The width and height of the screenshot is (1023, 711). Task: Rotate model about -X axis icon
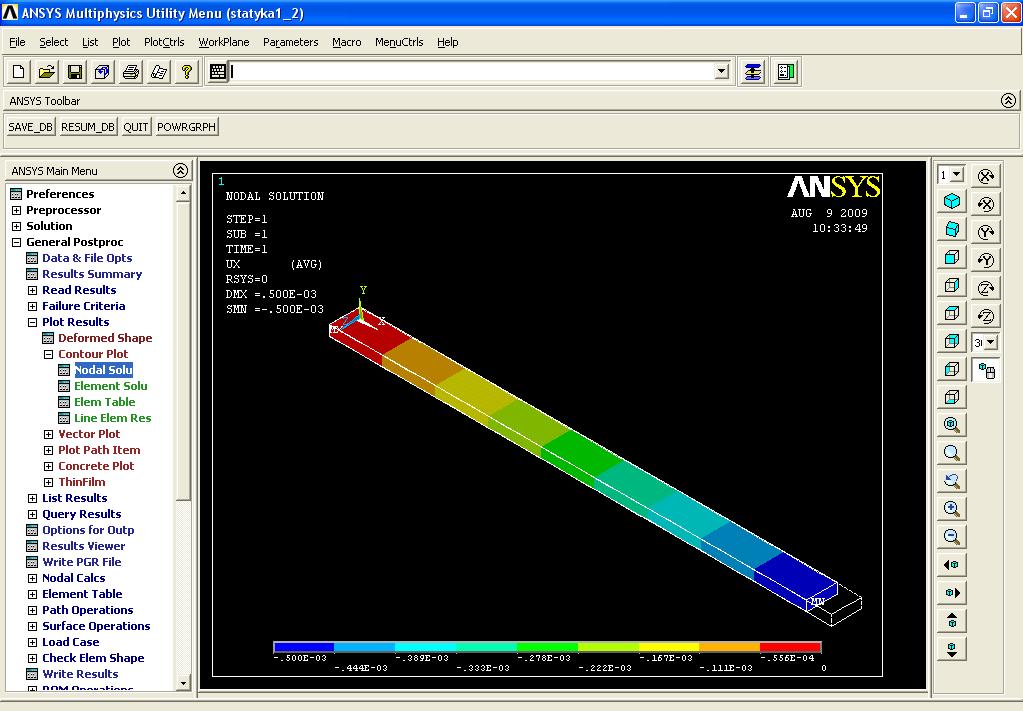[x=986, y=204]
